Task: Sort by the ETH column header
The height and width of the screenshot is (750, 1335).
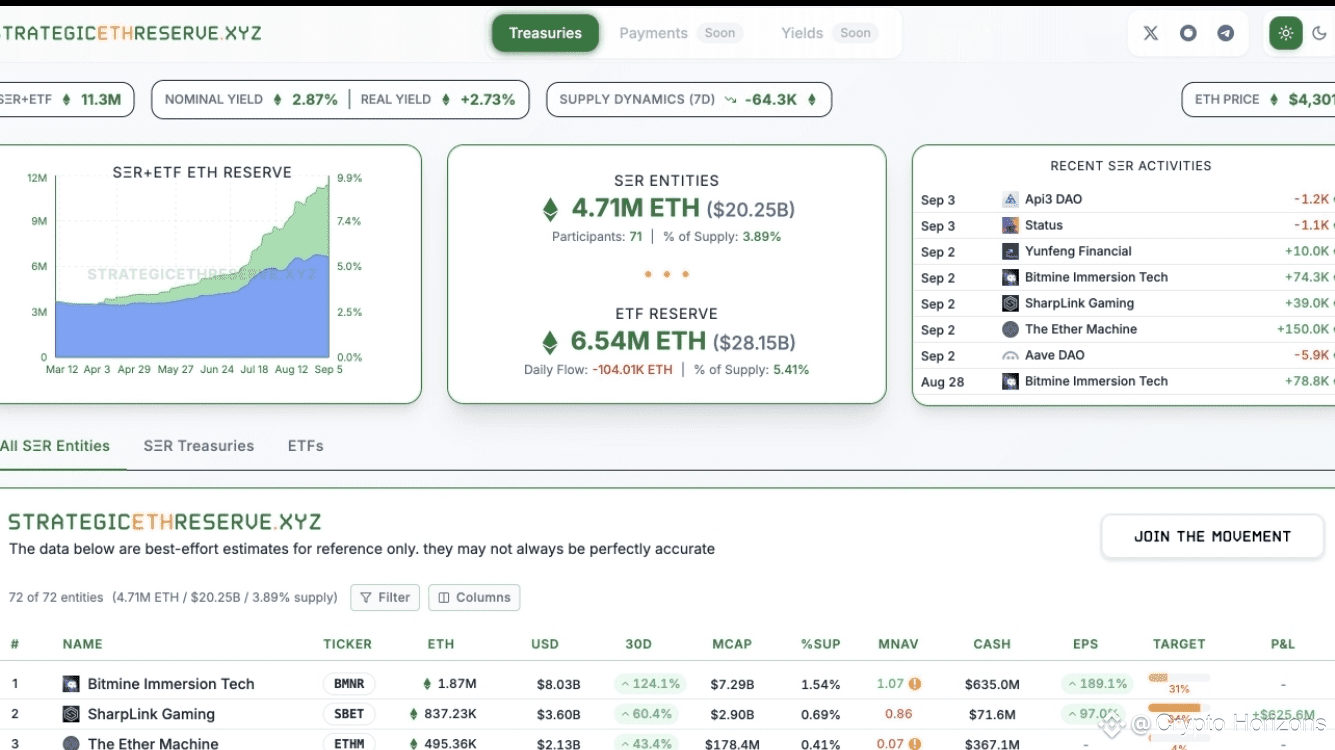Action: point(441,644)
